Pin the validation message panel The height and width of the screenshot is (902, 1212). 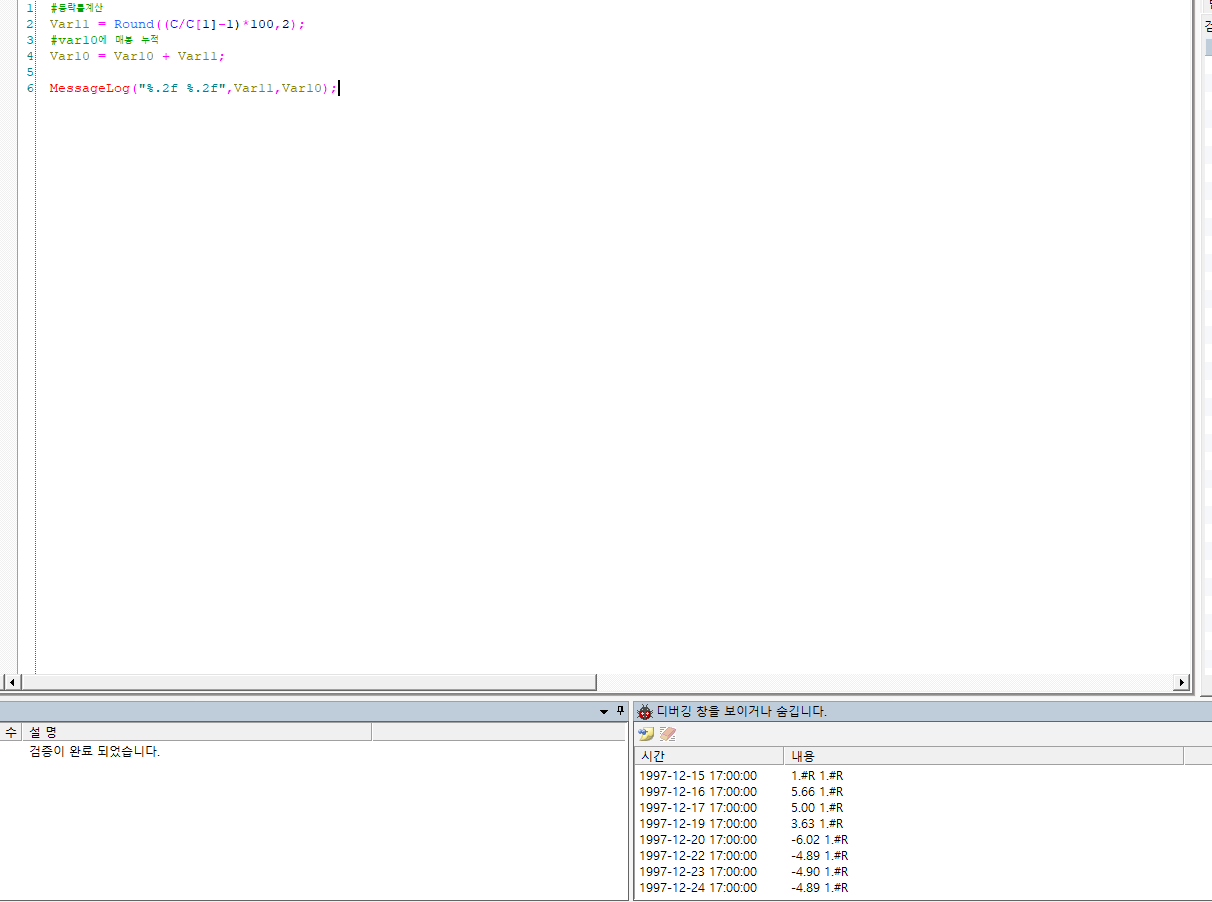[620, 711]
